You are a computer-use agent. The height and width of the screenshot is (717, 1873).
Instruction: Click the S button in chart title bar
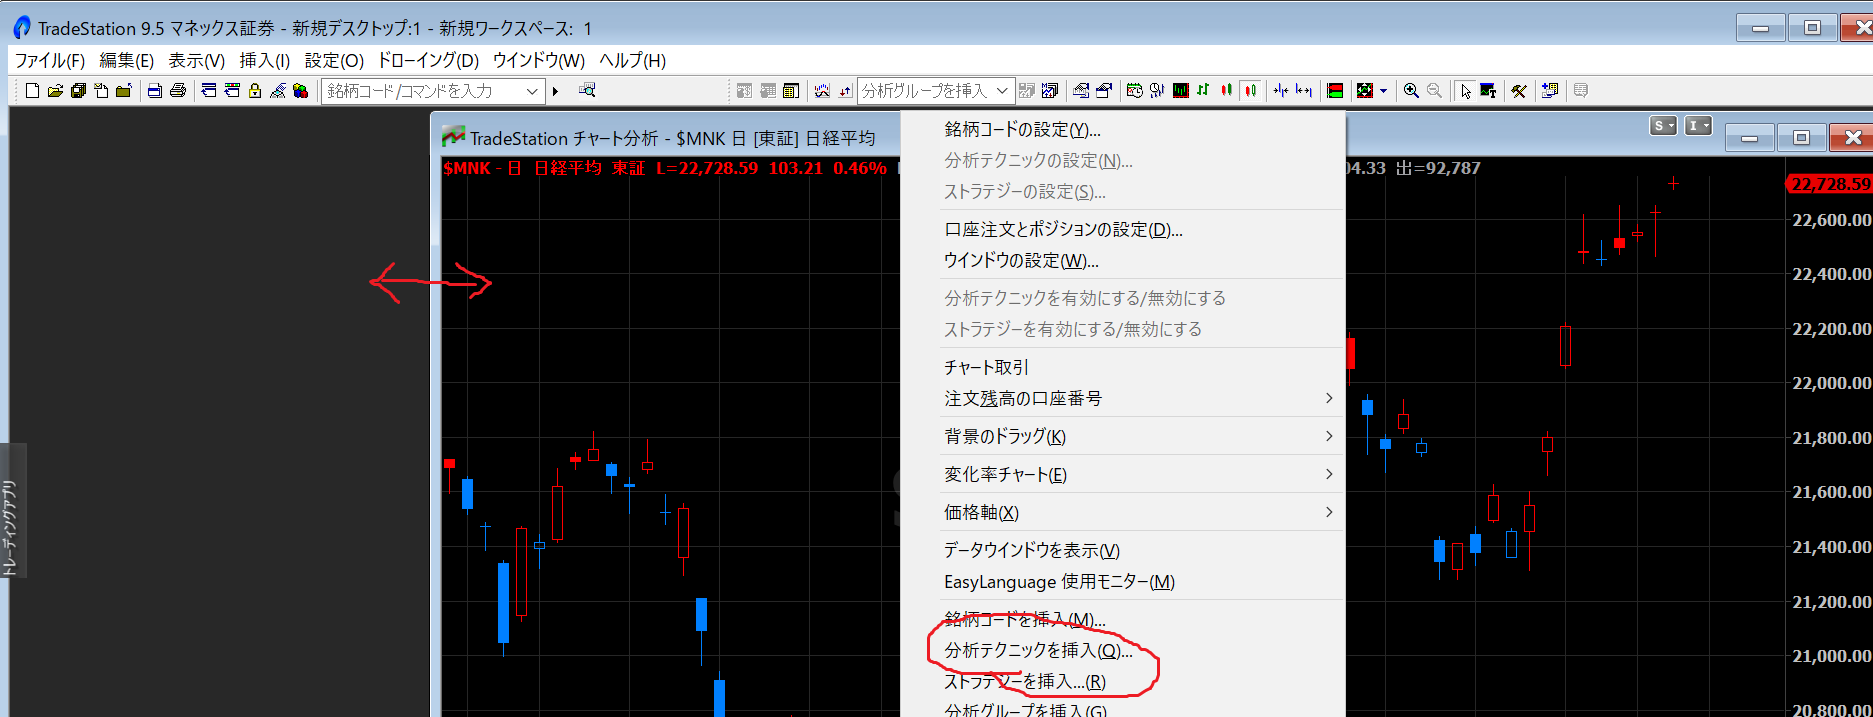(x=1662, y=126)
